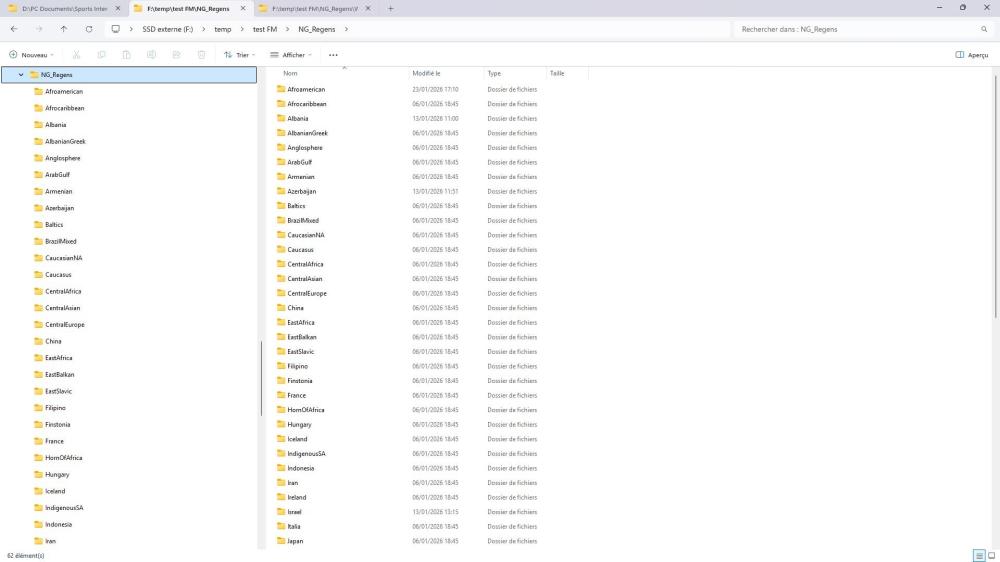
Task: Select CentralEurope folder in file list
Action: pos(307,293)
